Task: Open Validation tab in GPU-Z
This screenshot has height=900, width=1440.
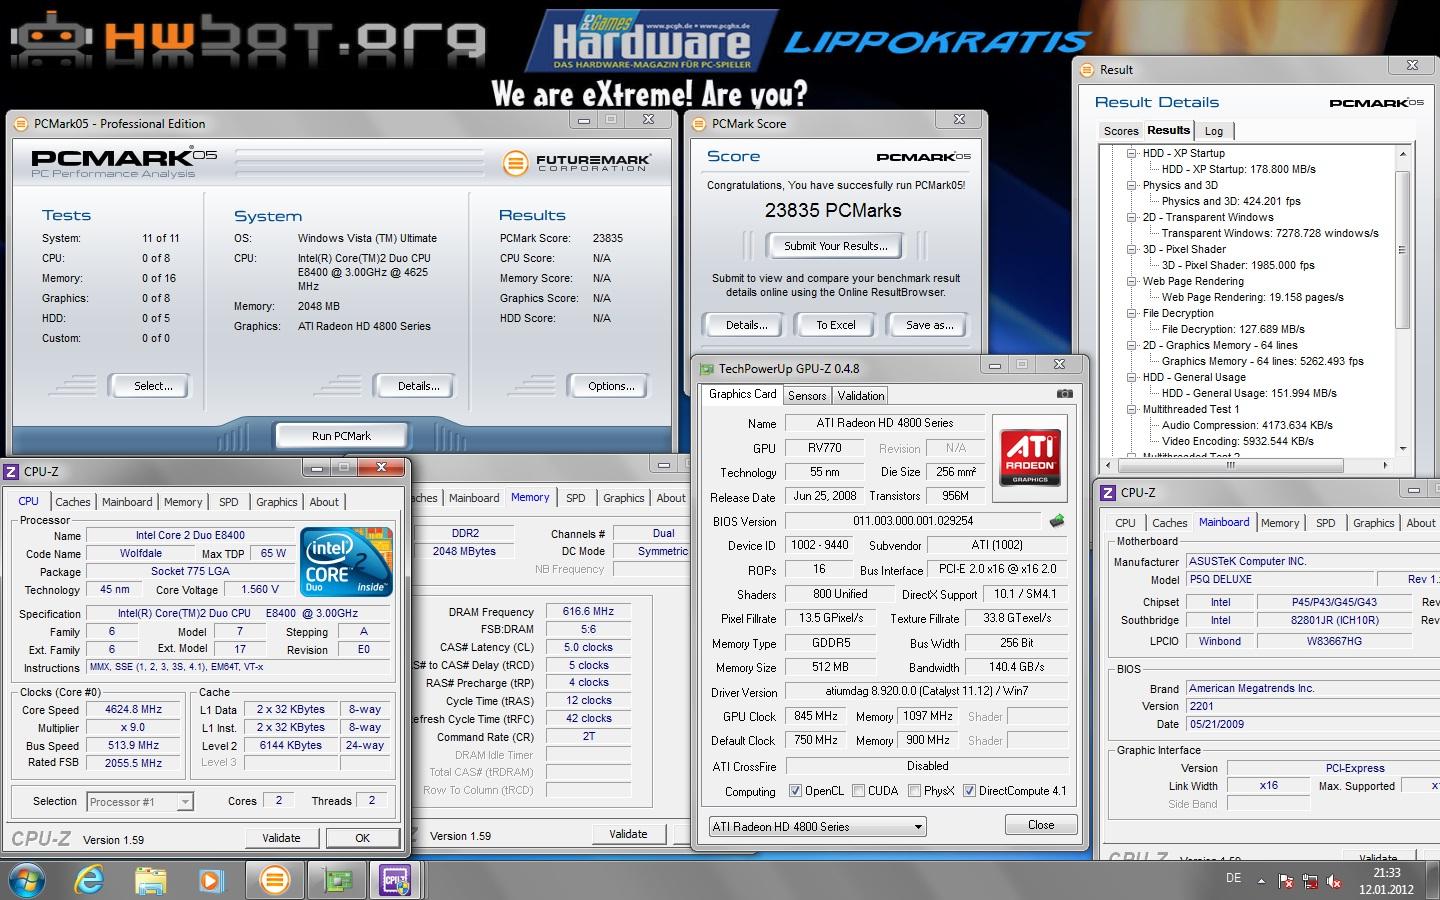Action: click(x=860, y=395)
